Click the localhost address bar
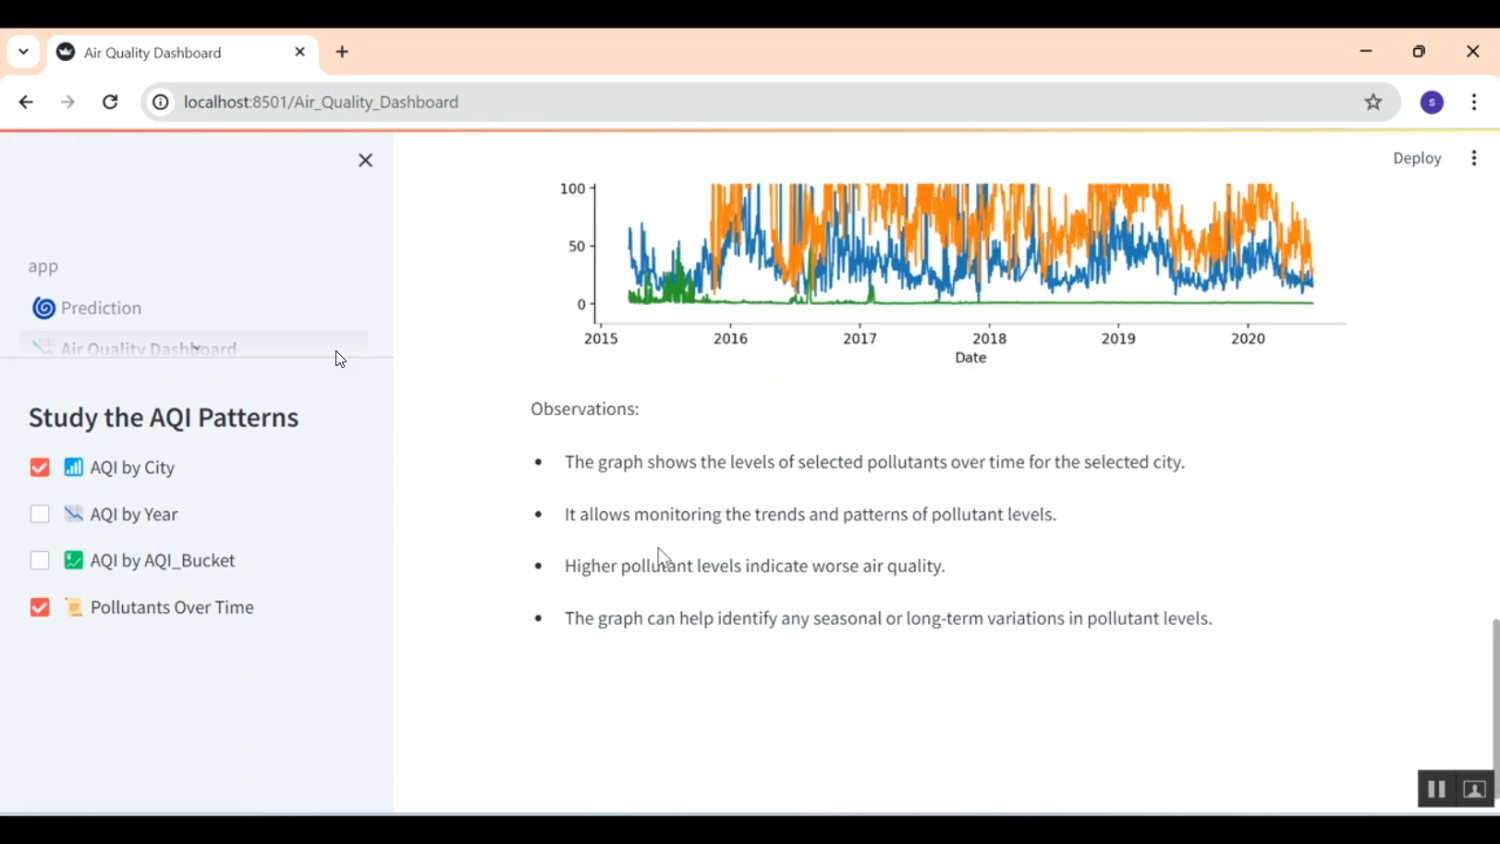The height and width of the screenshot is (844, 1500). pyautogui.click(x=700, y=102)
